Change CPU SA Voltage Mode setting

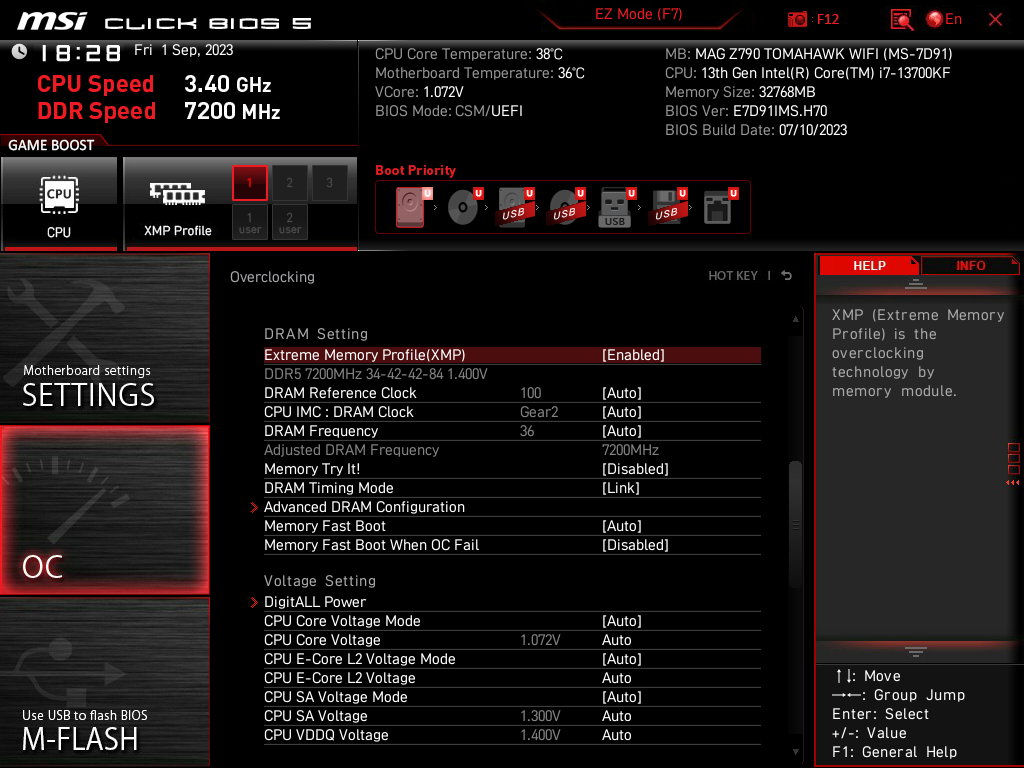coord(512,697)
